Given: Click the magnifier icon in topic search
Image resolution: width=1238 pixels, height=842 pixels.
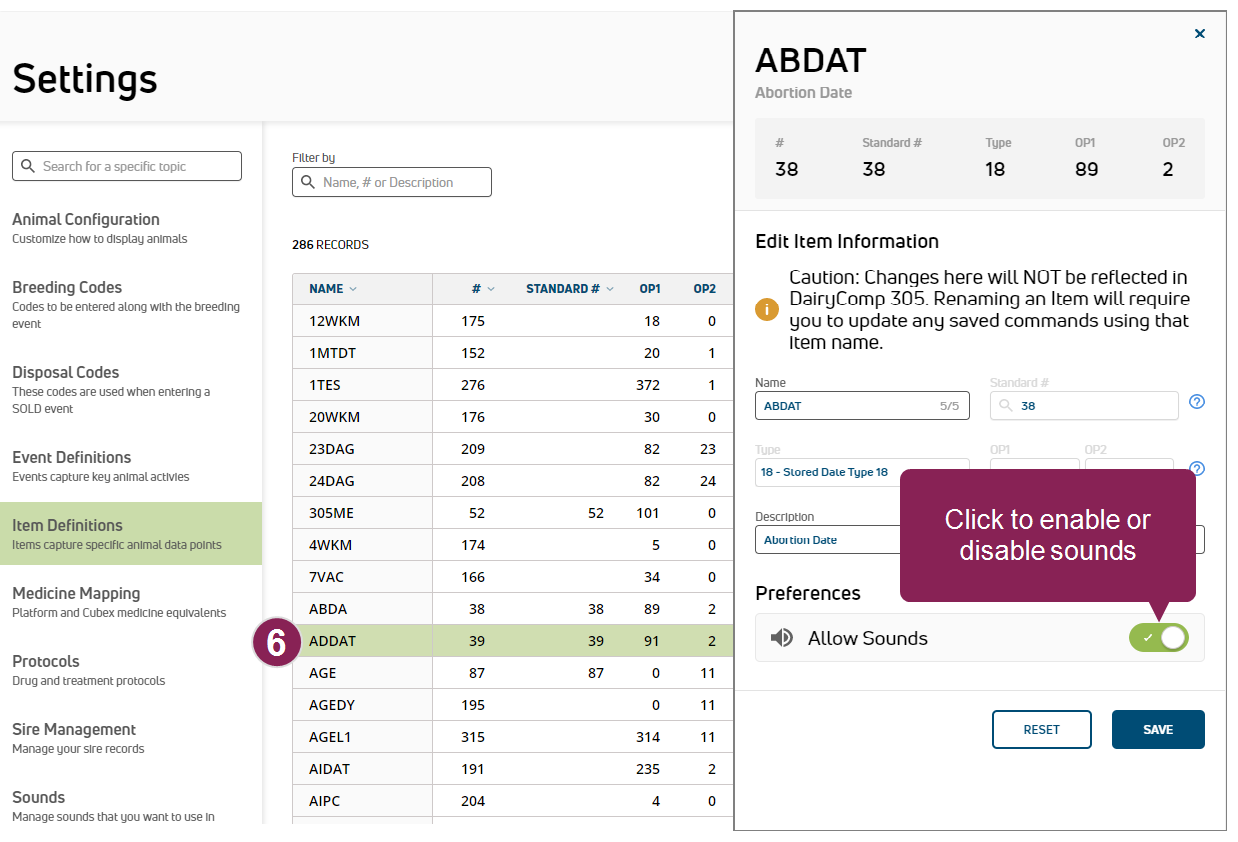Looking at the screenshot, I should [28, 166].
